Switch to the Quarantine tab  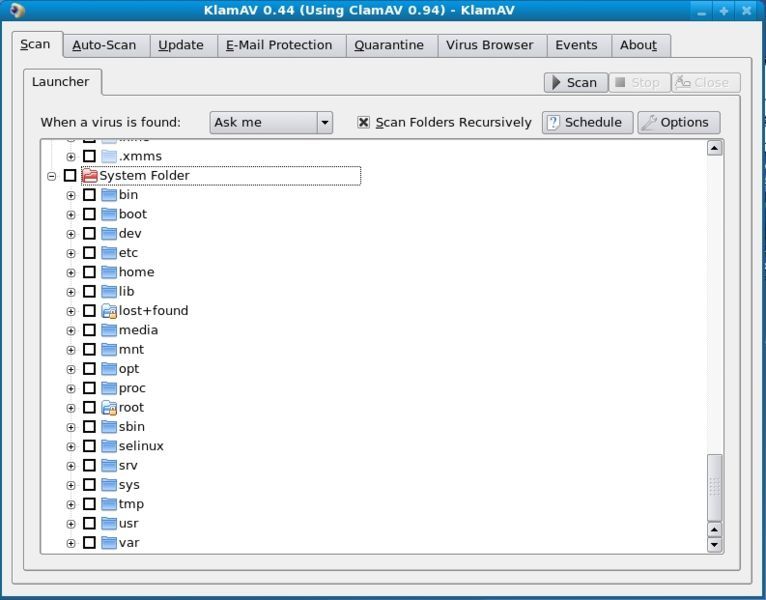tap(389, 45)
